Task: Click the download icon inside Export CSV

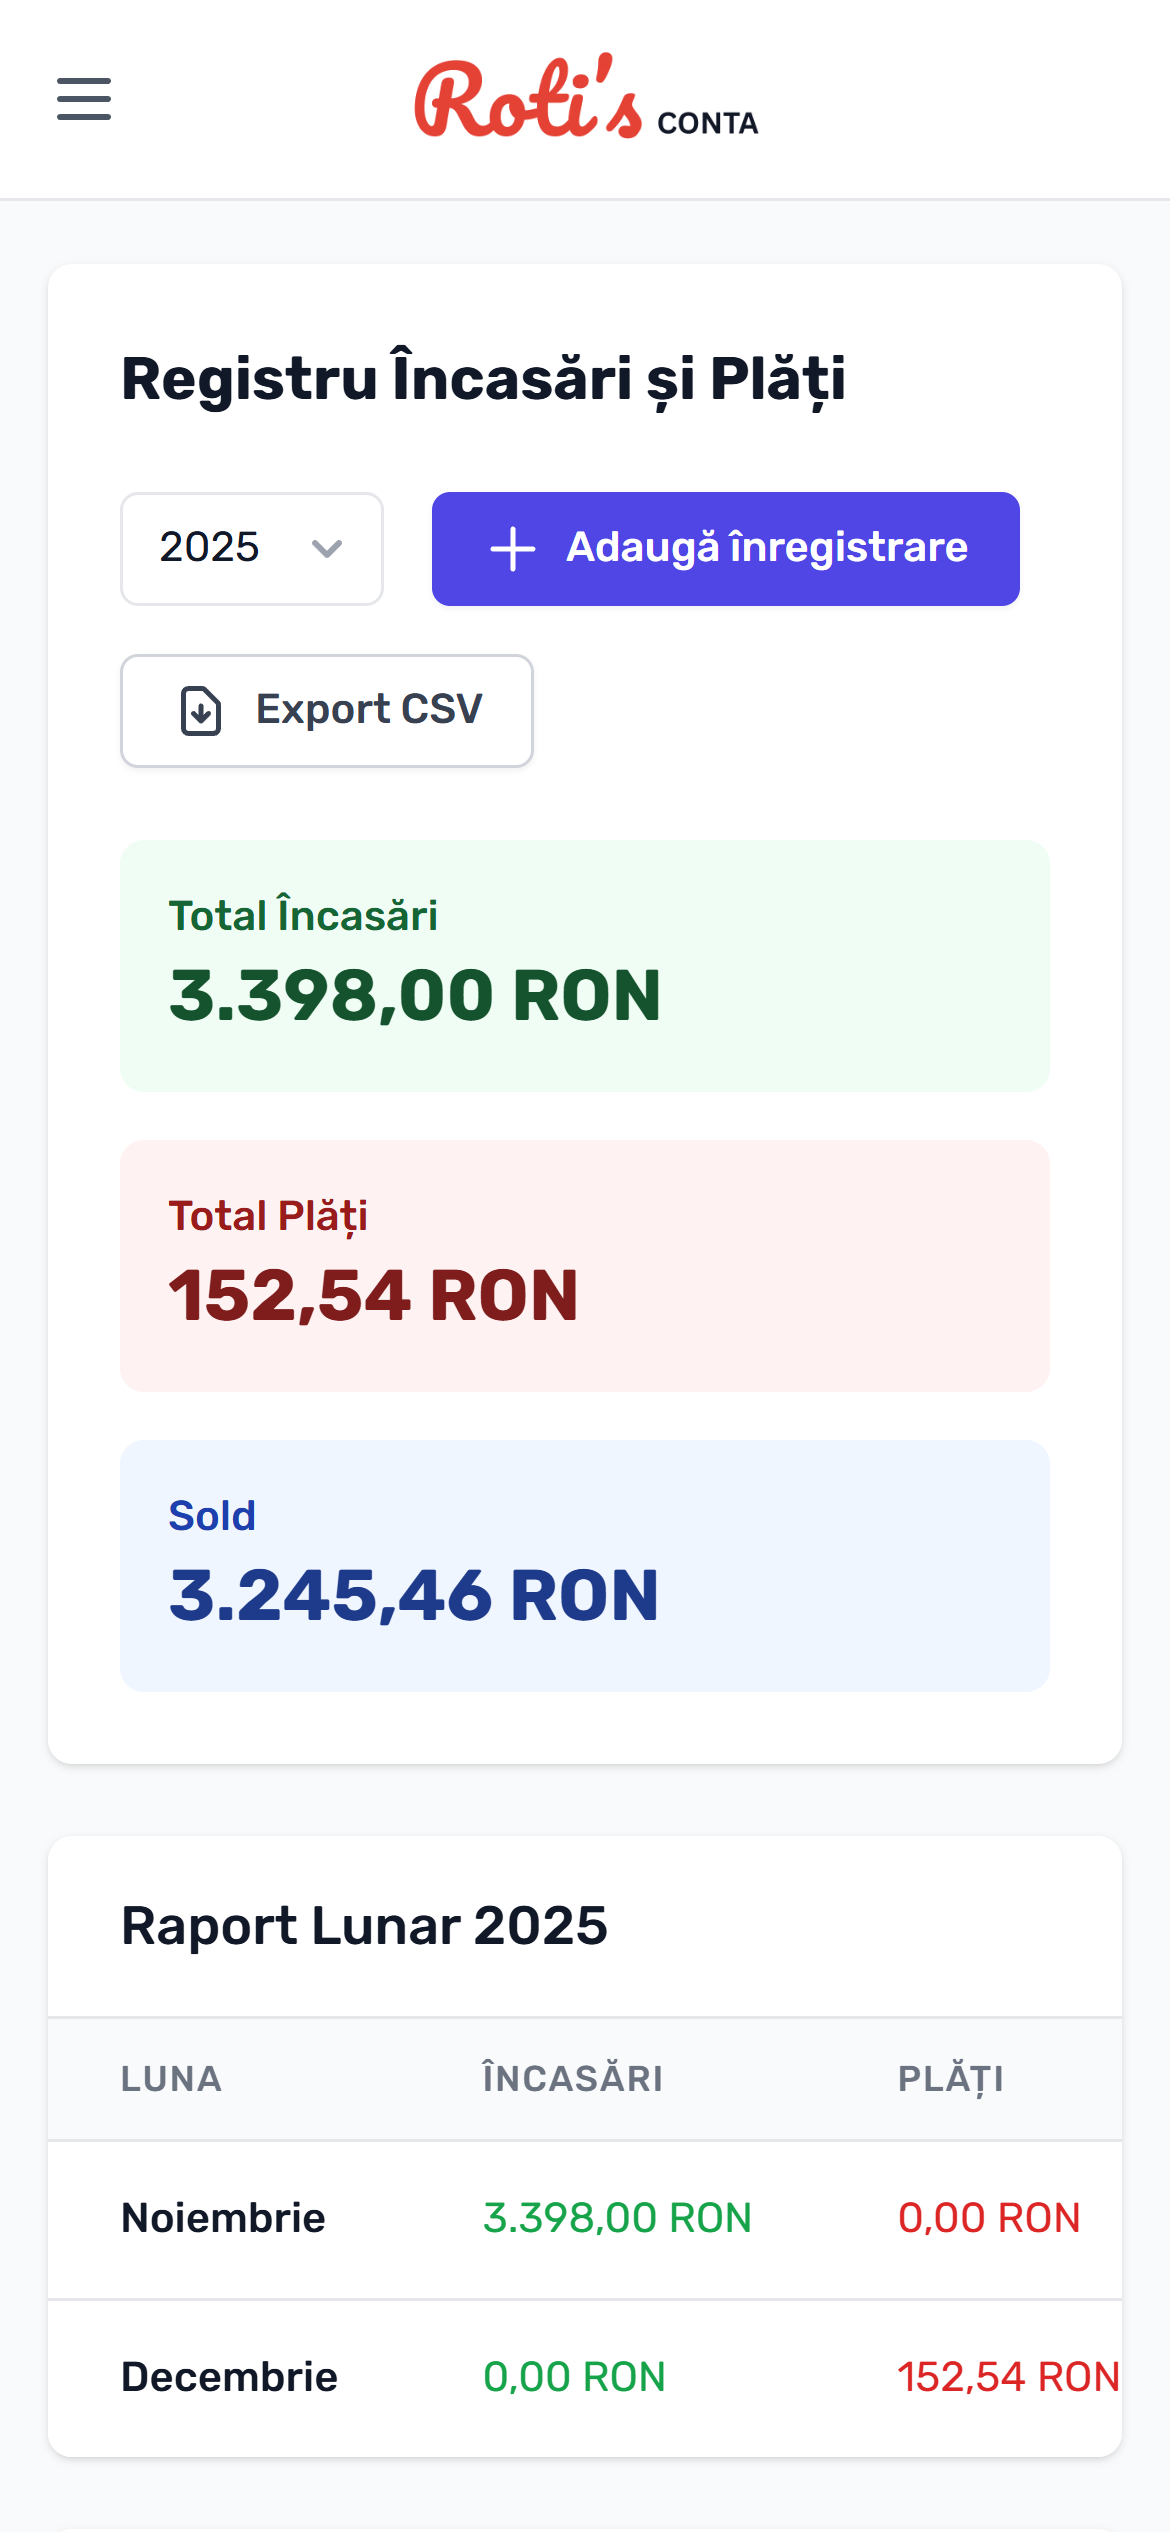Action: point(199,710)
